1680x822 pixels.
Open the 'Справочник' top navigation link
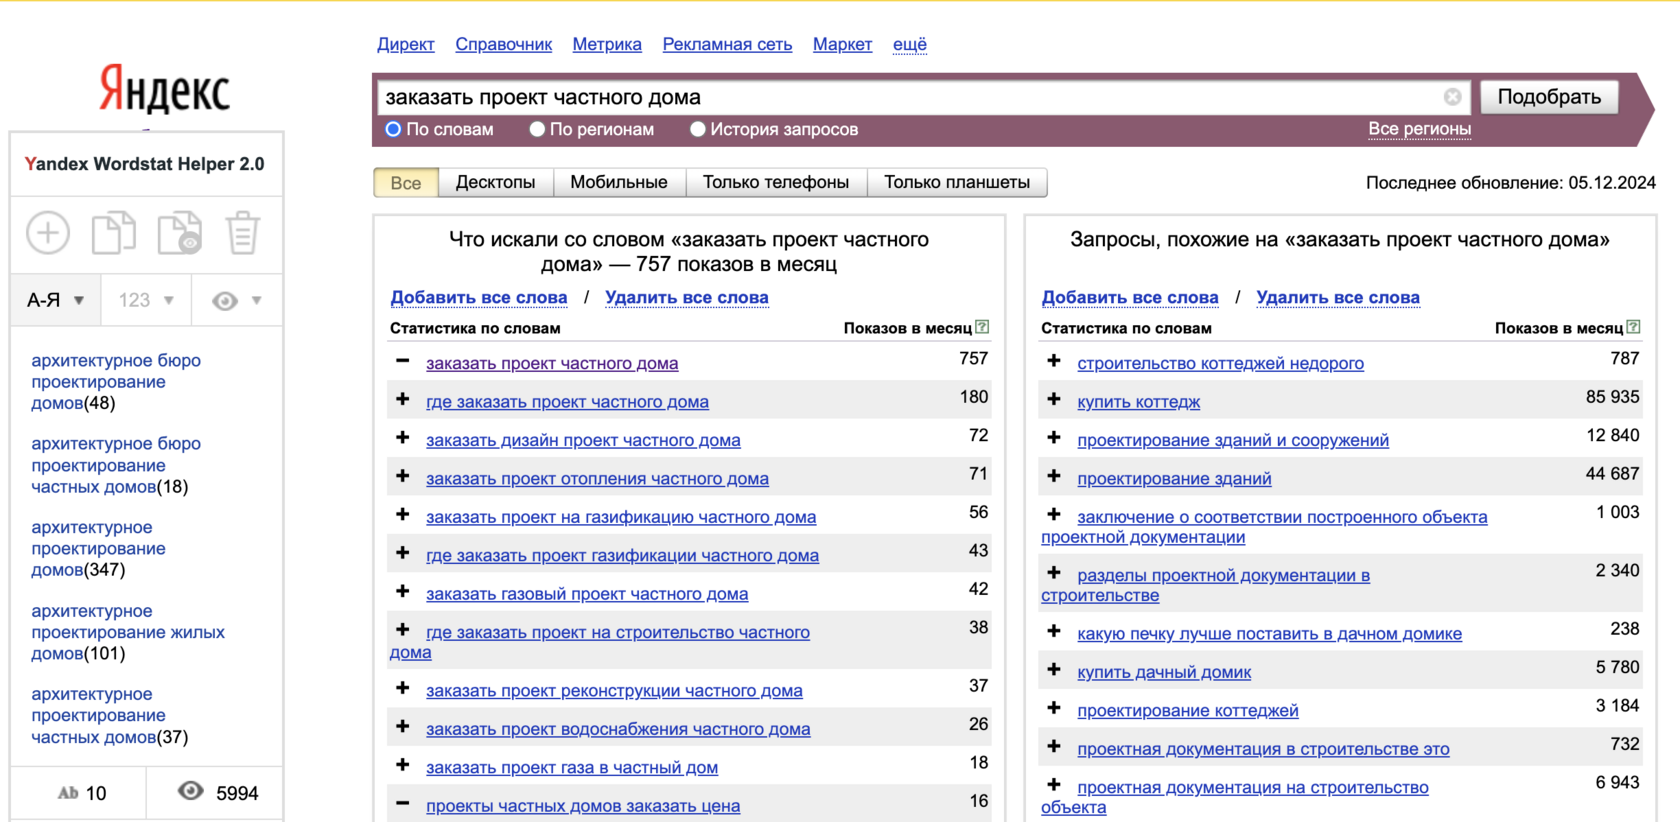pos(504,44)
